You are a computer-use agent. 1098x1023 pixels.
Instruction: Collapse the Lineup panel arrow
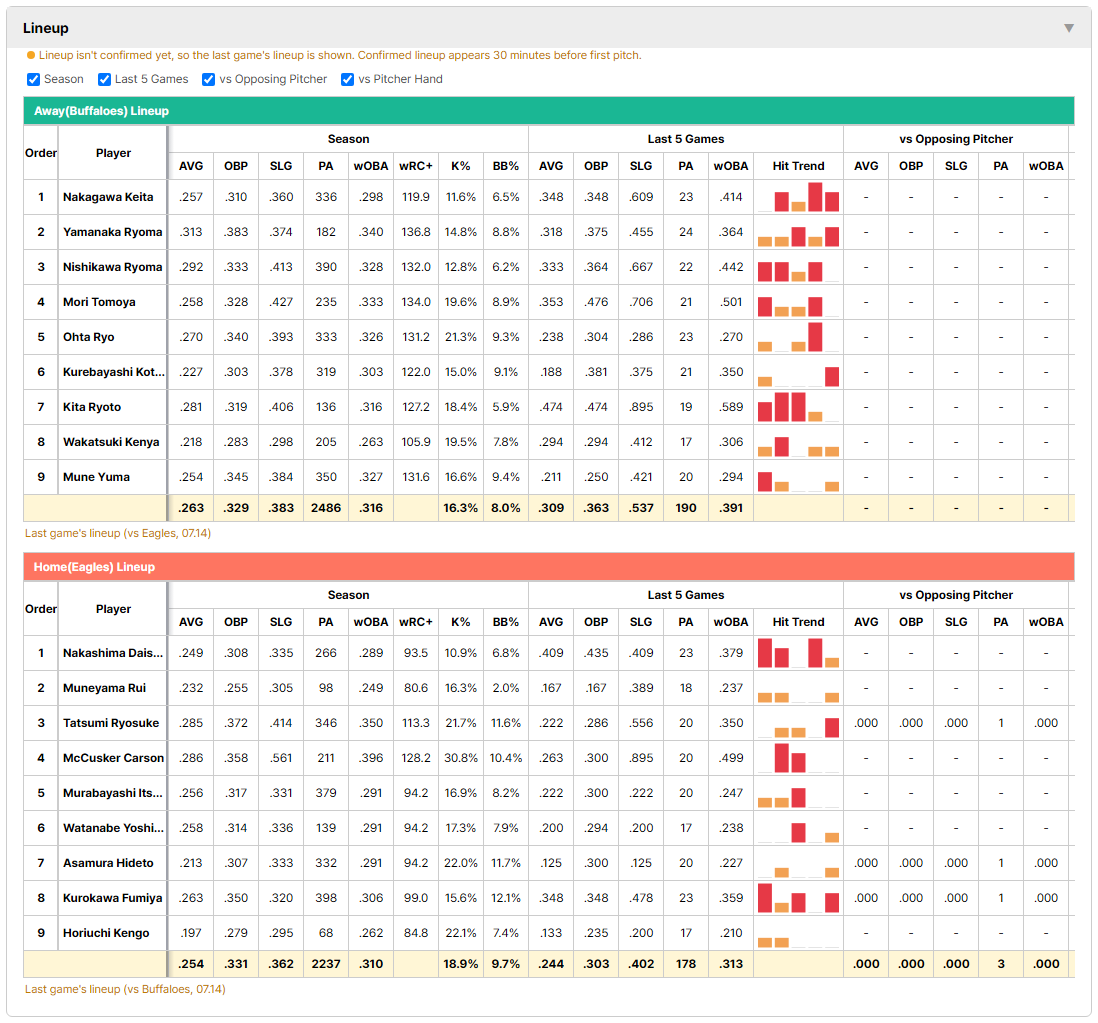click(1069, 28)
